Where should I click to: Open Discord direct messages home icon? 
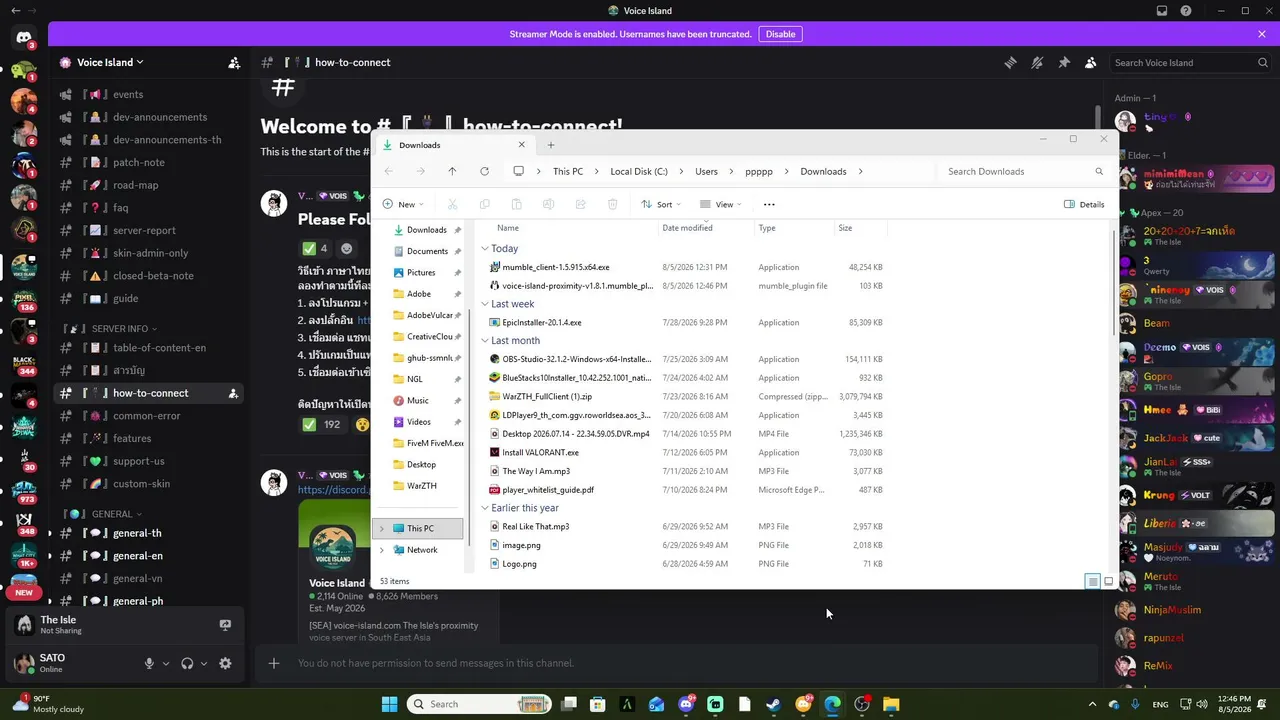click(x=24, y=38)
